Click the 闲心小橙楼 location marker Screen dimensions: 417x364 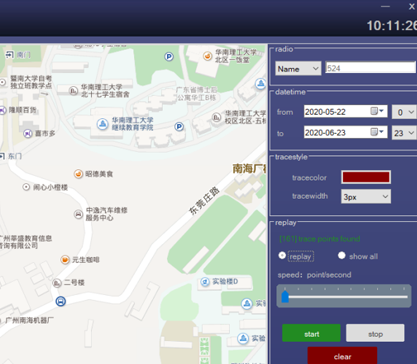26,187
